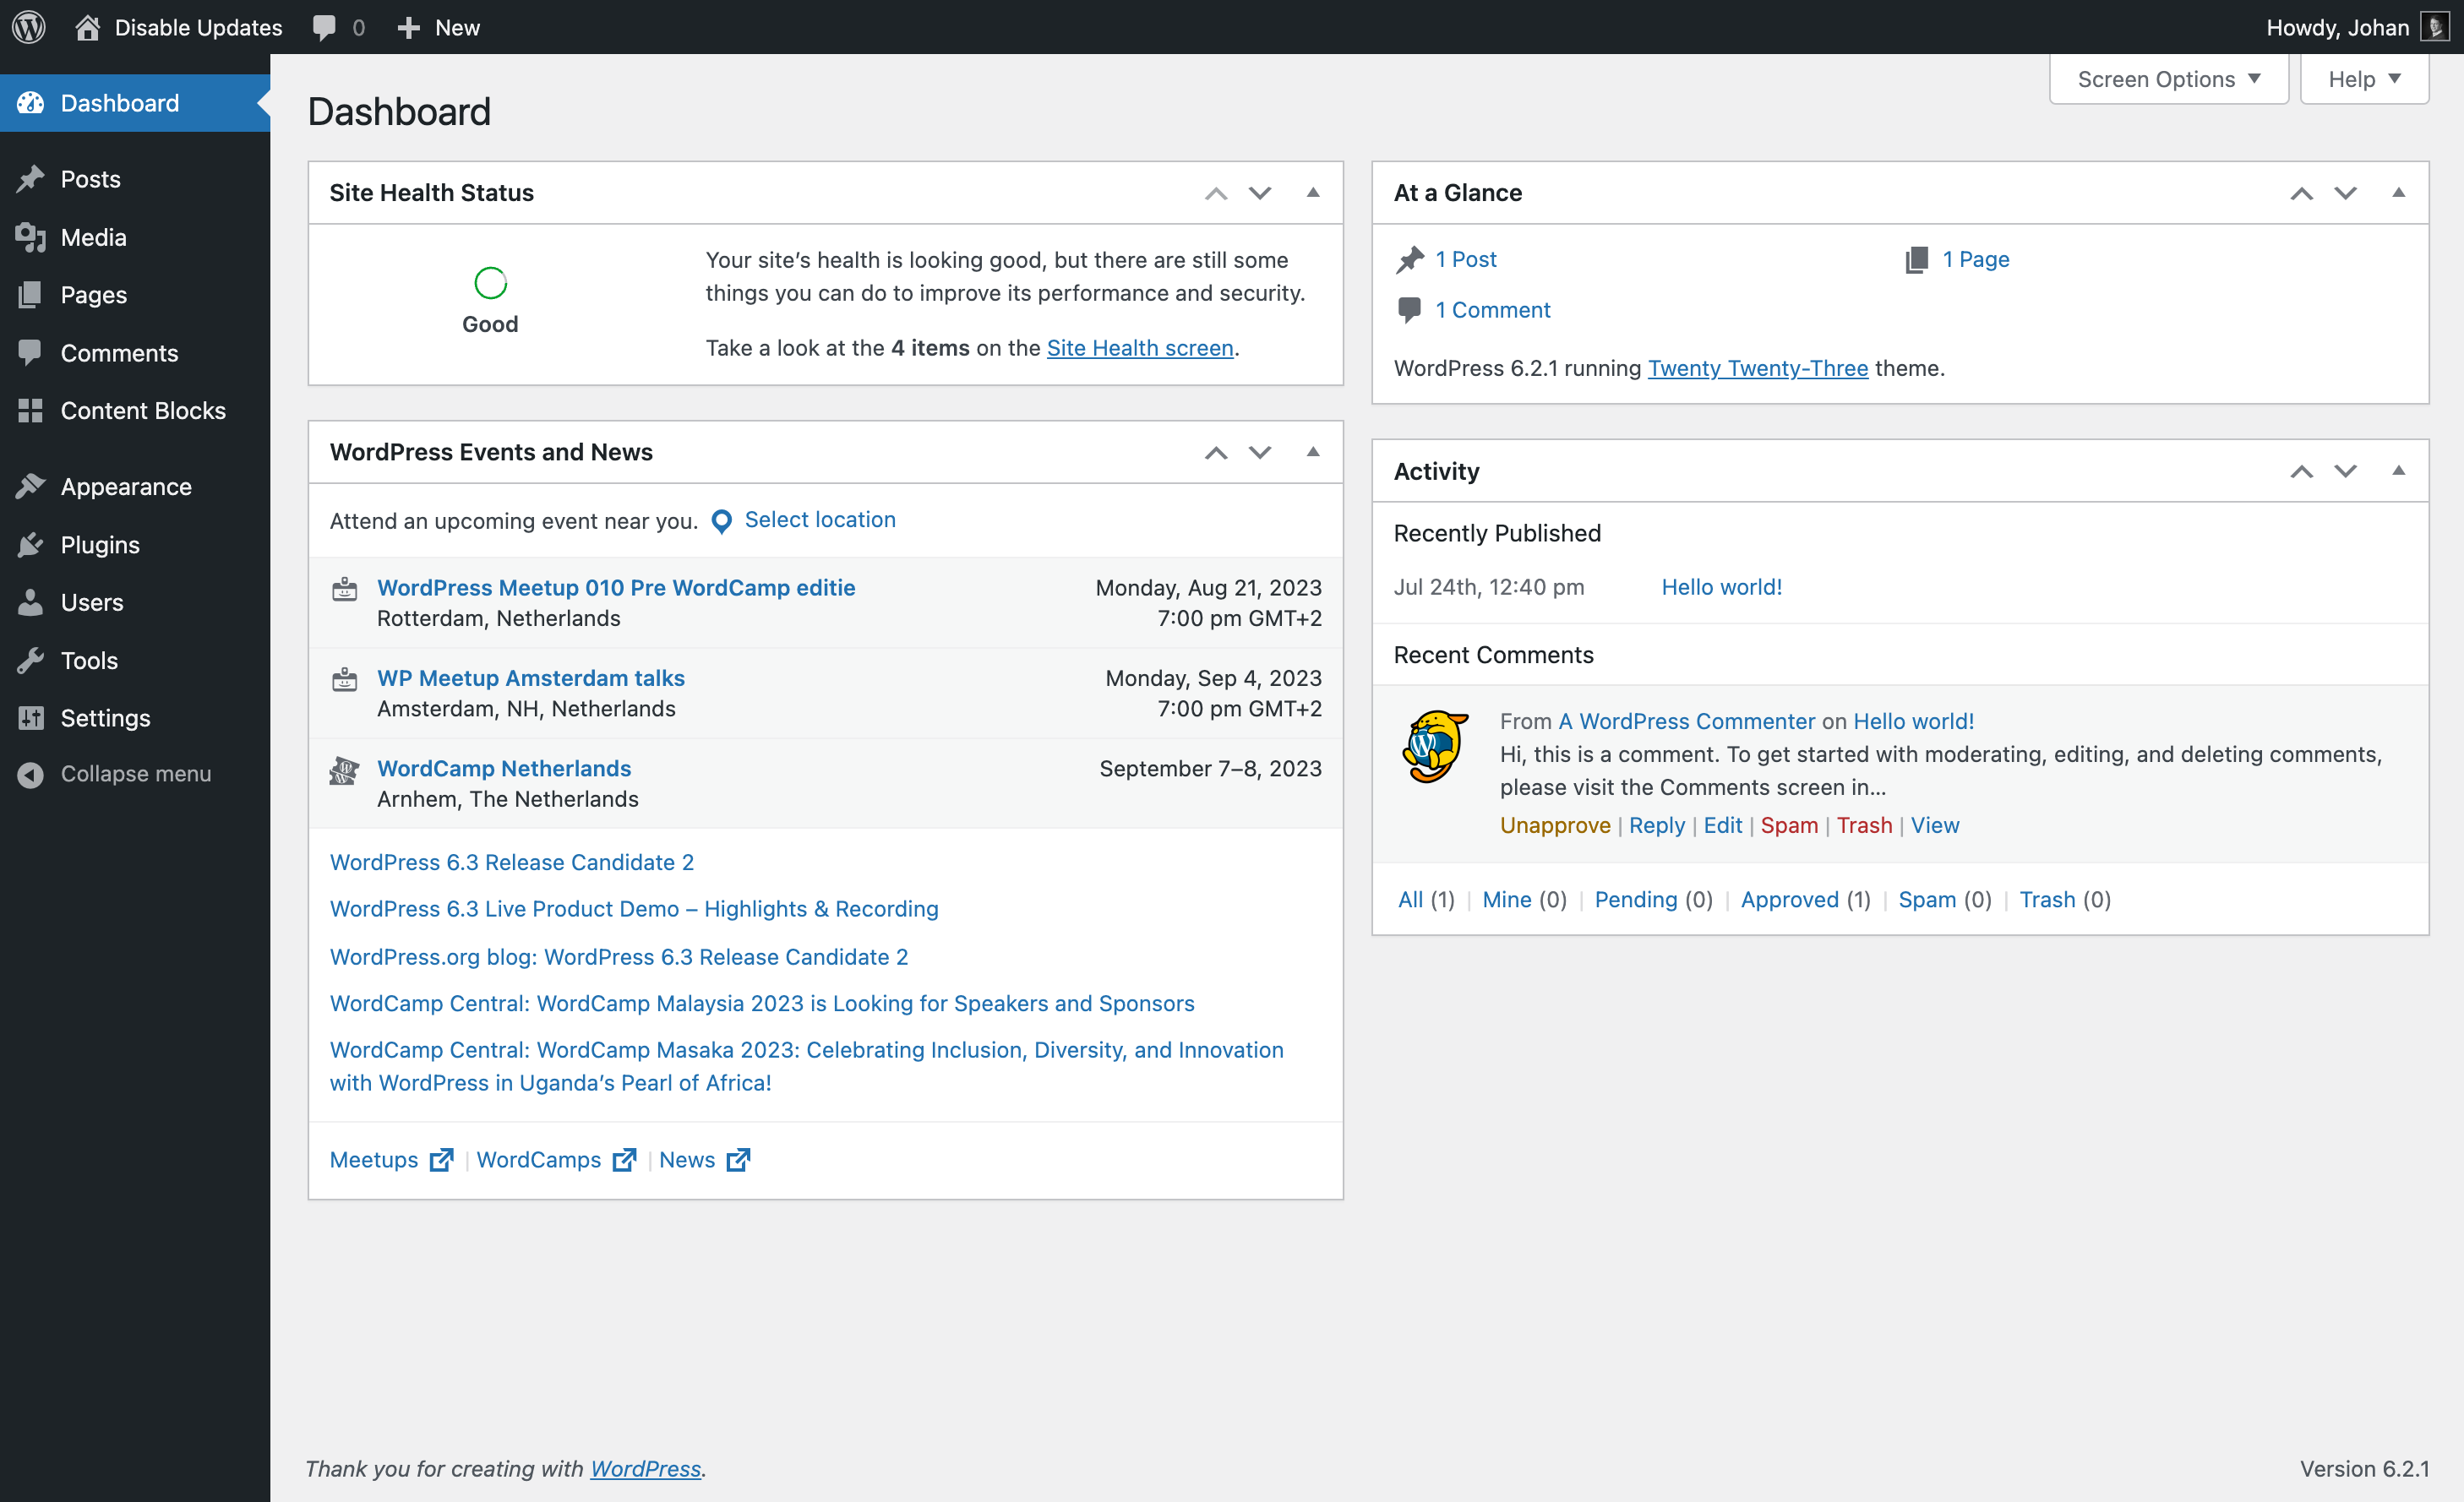Click the external link icon beside Meetups
Viewport: 2464px width, 1502px height.
441,1160
